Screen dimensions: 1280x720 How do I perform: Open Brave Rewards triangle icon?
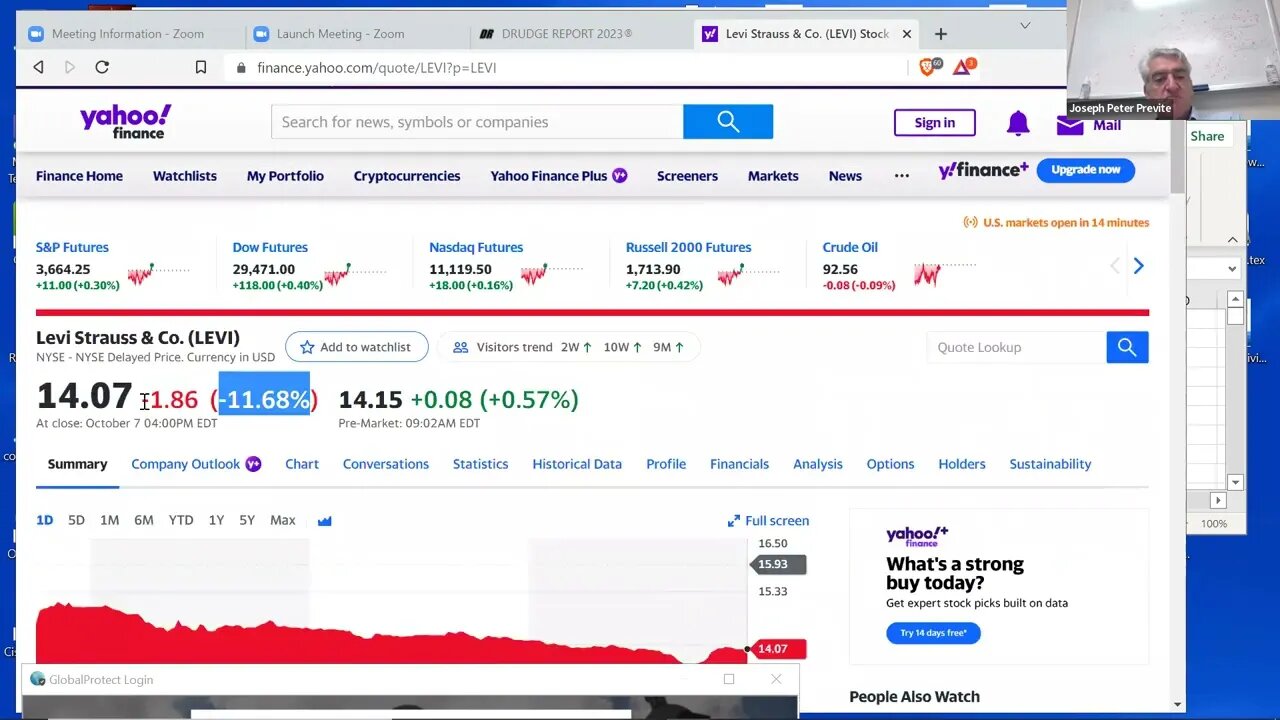point(963,67)
